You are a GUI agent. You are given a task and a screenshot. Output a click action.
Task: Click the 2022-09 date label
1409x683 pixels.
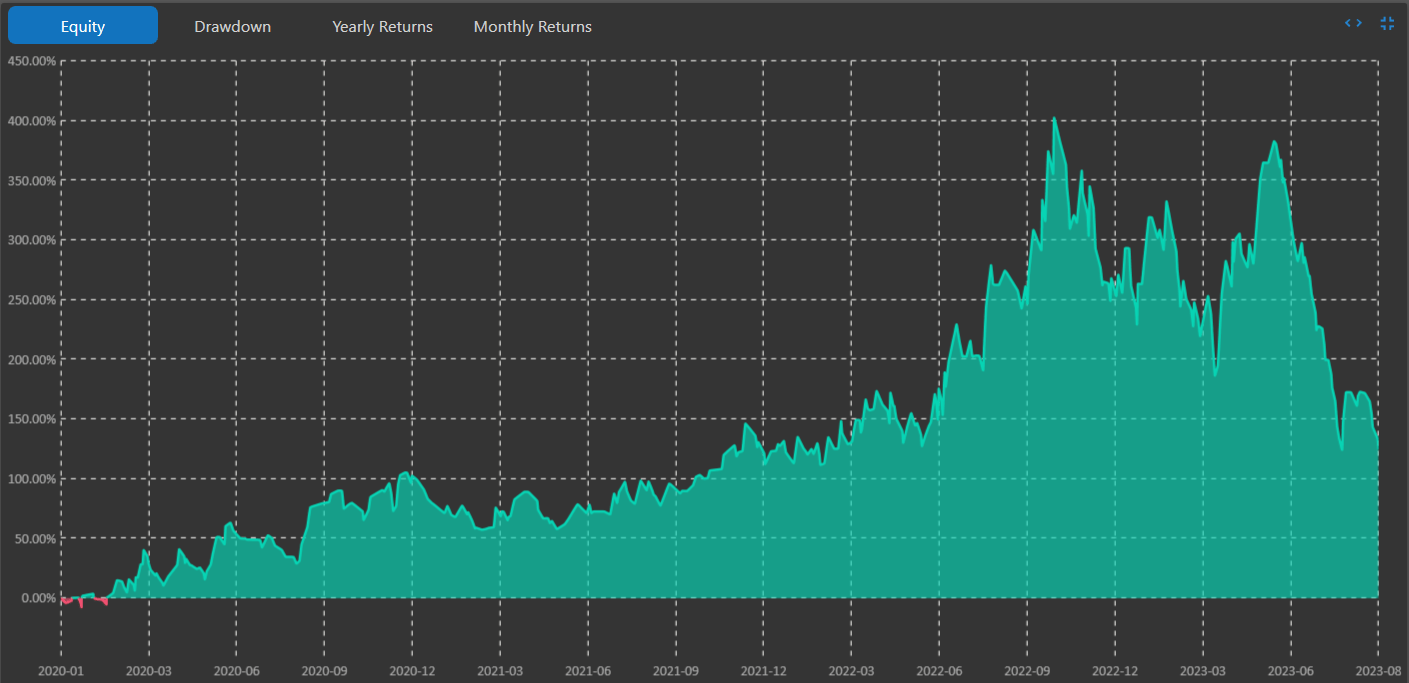point(1027,670)
